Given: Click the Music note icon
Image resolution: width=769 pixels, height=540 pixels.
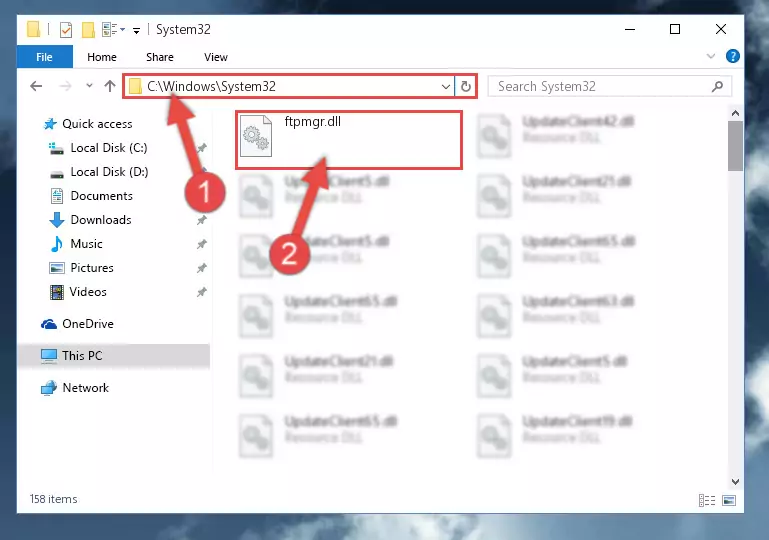Looking at the screenshot, I should tap(57, 244).
